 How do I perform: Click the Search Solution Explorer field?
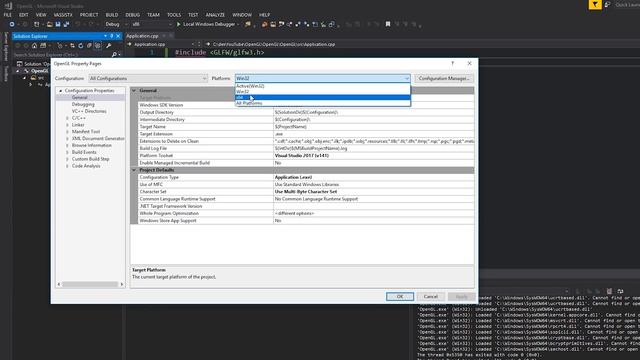pos(62,55)
